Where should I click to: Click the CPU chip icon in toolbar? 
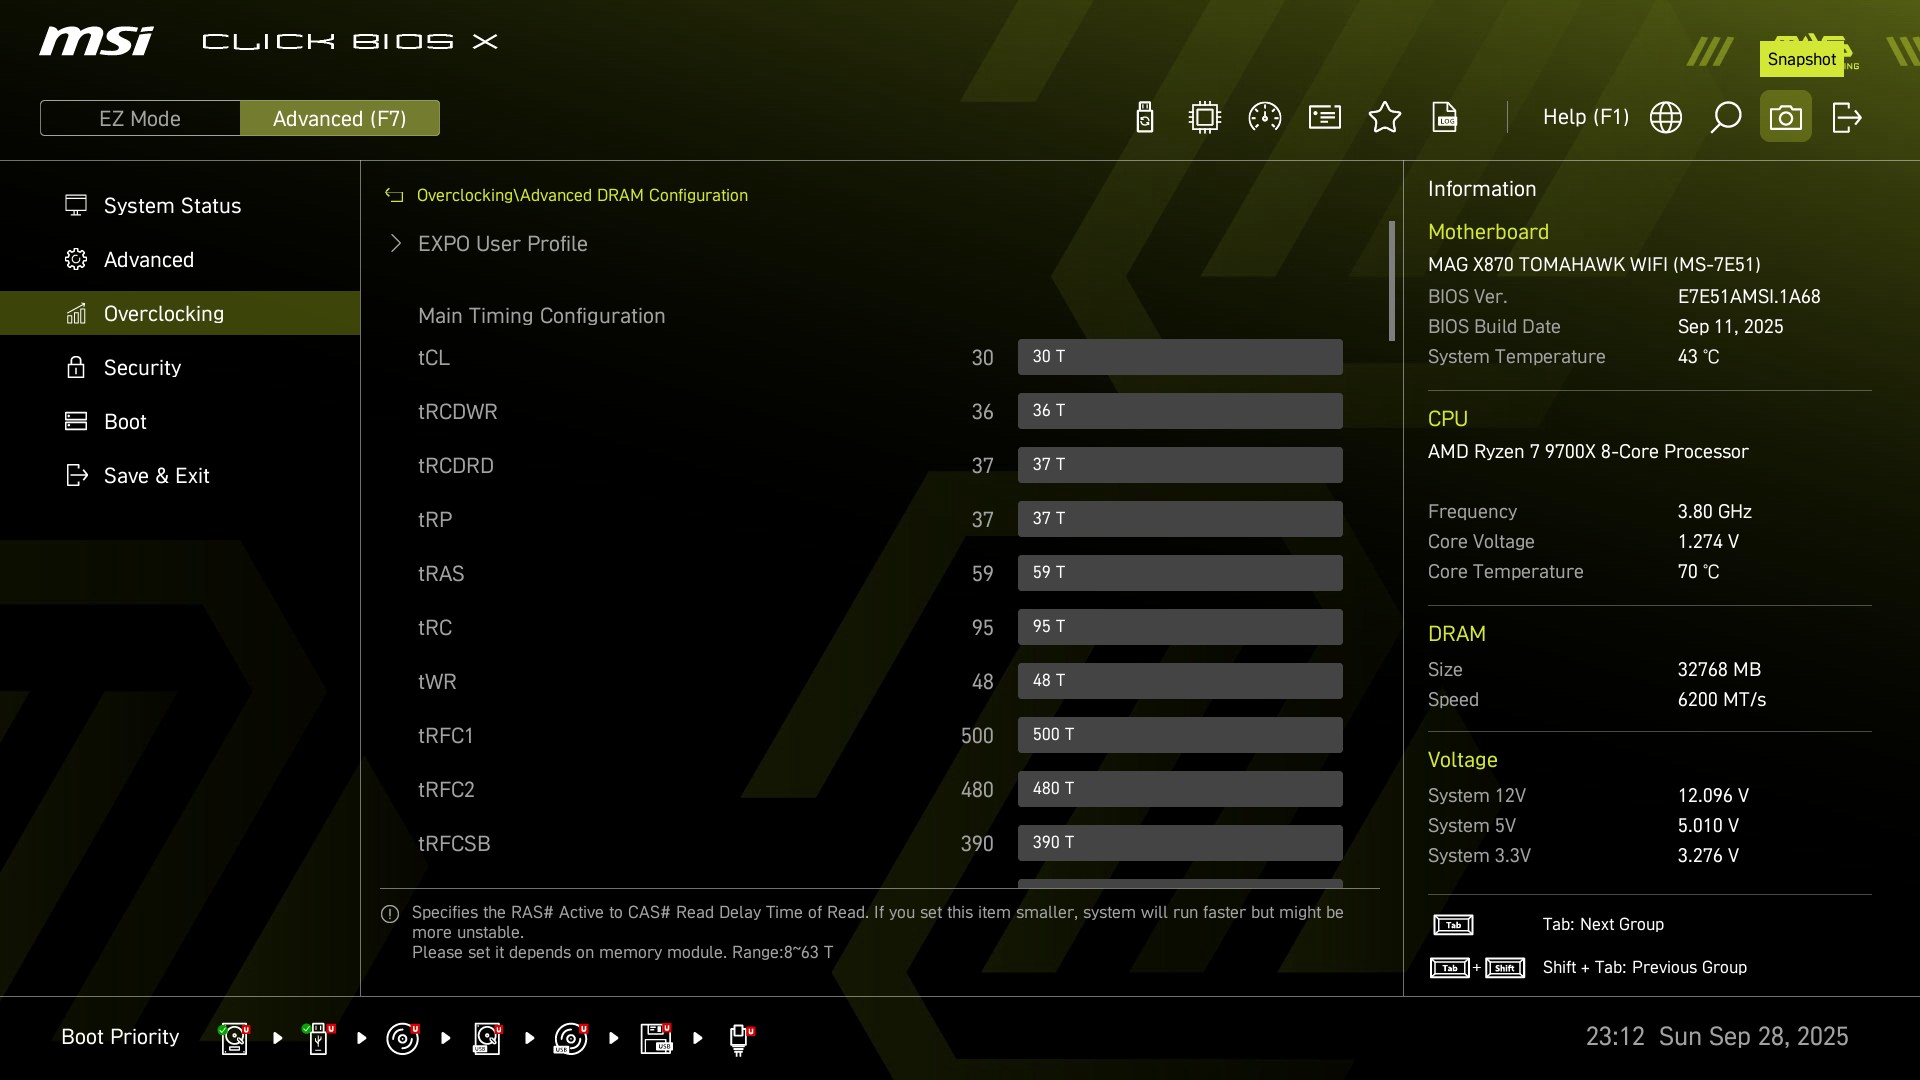(x=1205, y=118)
